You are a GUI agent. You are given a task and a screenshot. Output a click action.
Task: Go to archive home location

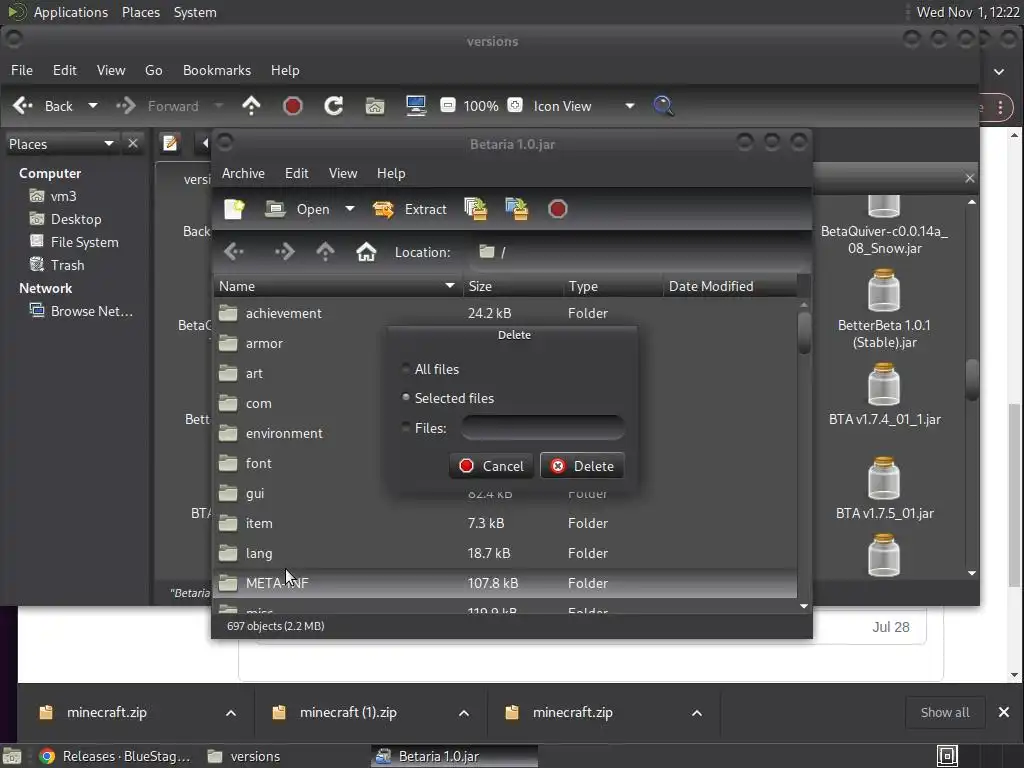(366, 252)
